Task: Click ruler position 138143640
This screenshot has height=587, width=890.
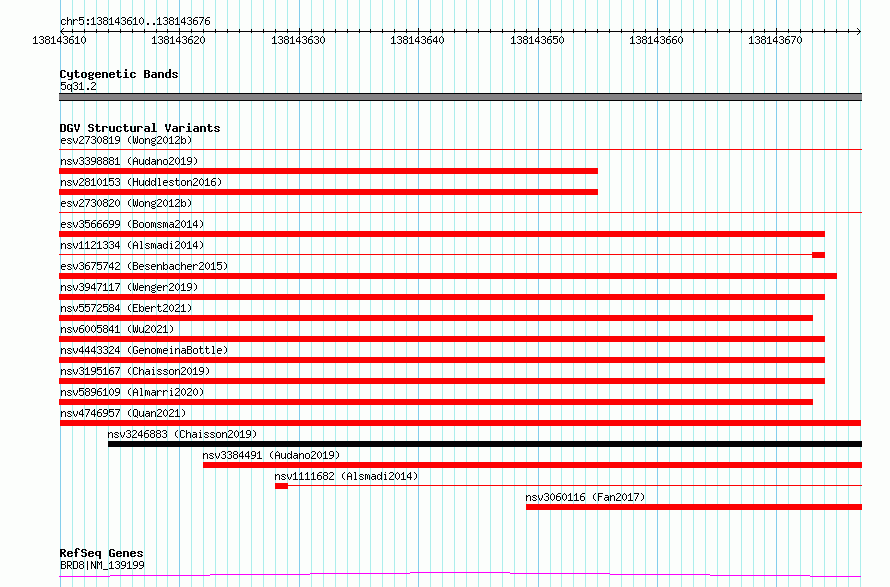Action: click(x=417, y=40)
